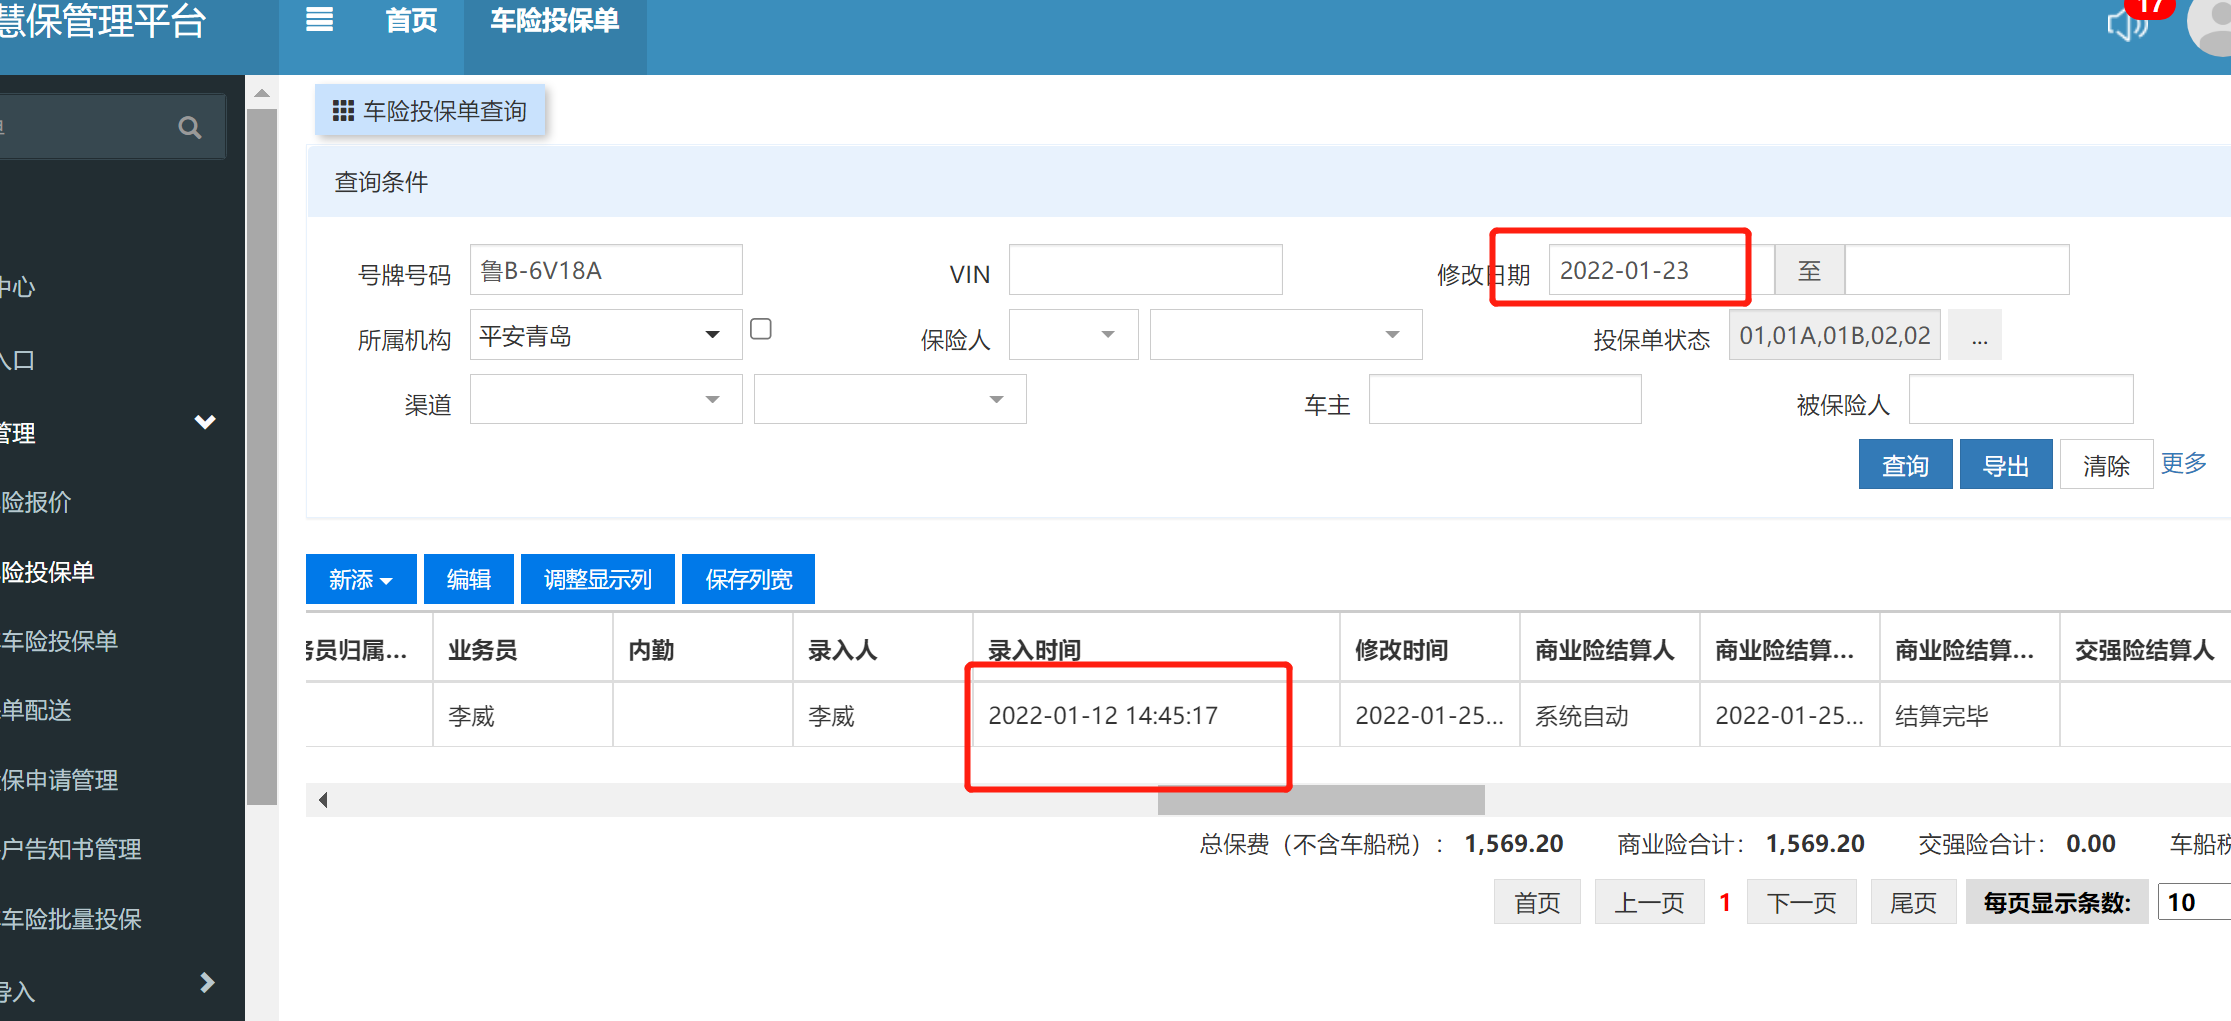Click the 导出 export button
Screen dimensions: 2231x1021
(2006, 465)
